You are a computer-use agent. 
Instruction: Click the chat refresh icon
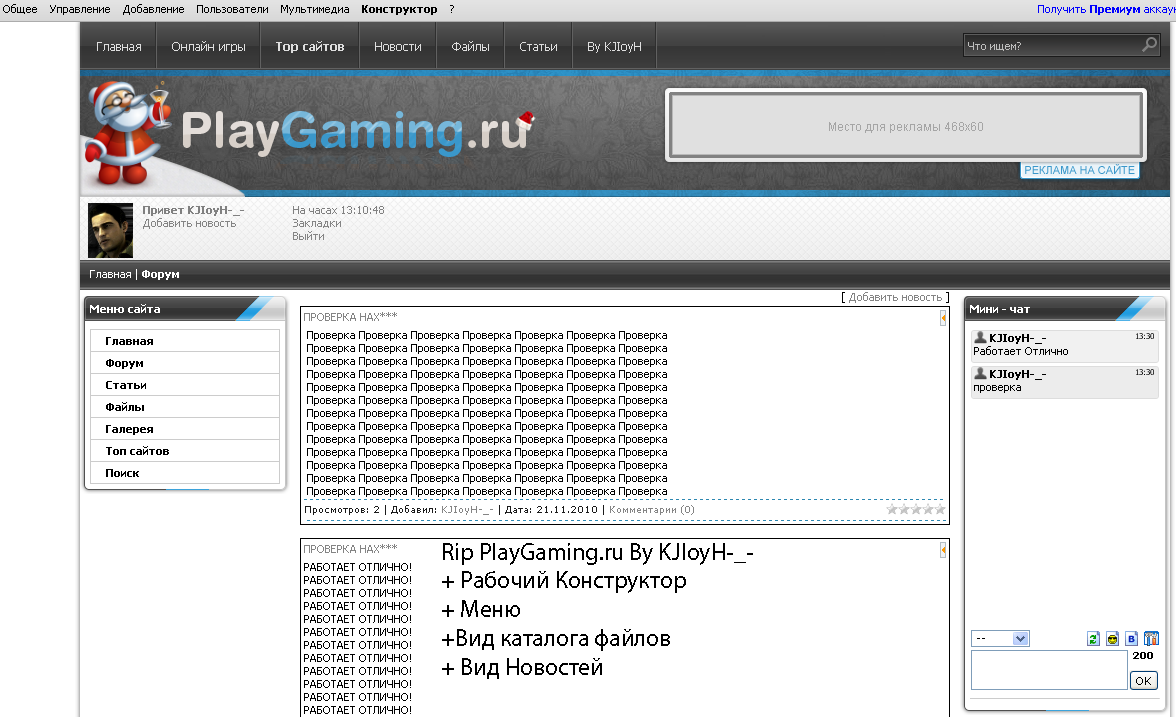[x=1093, y=638]
